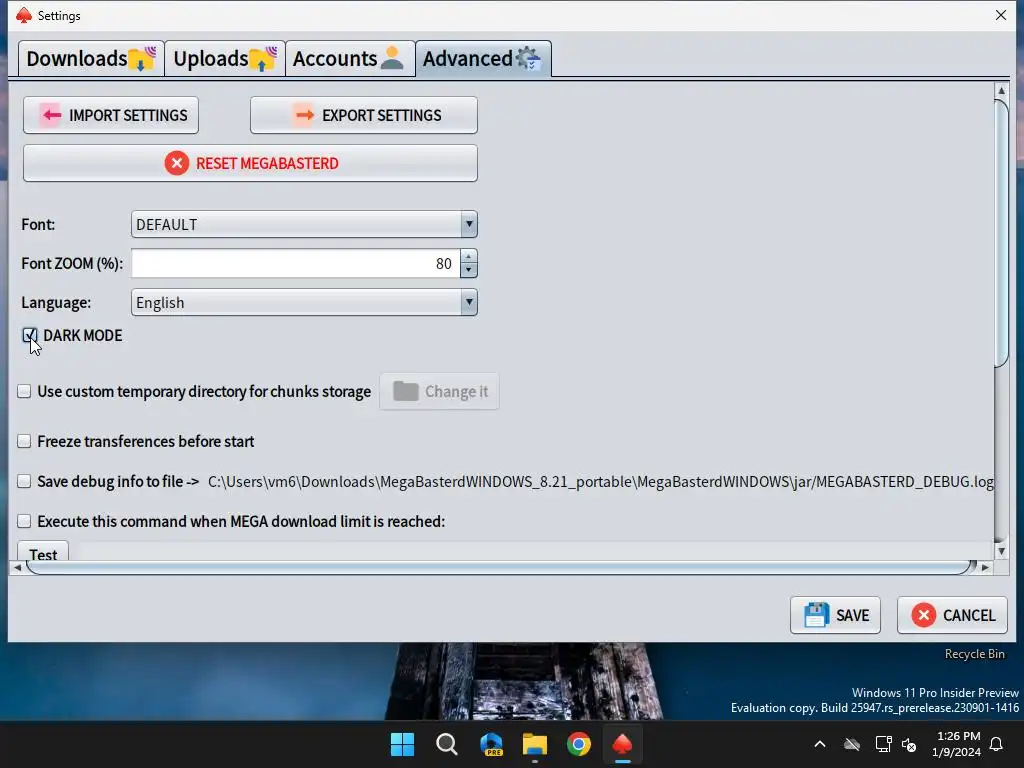
Task: Click the MegaBasterd title bar icon
Action: pyautogui.click(x=24, y=15)
